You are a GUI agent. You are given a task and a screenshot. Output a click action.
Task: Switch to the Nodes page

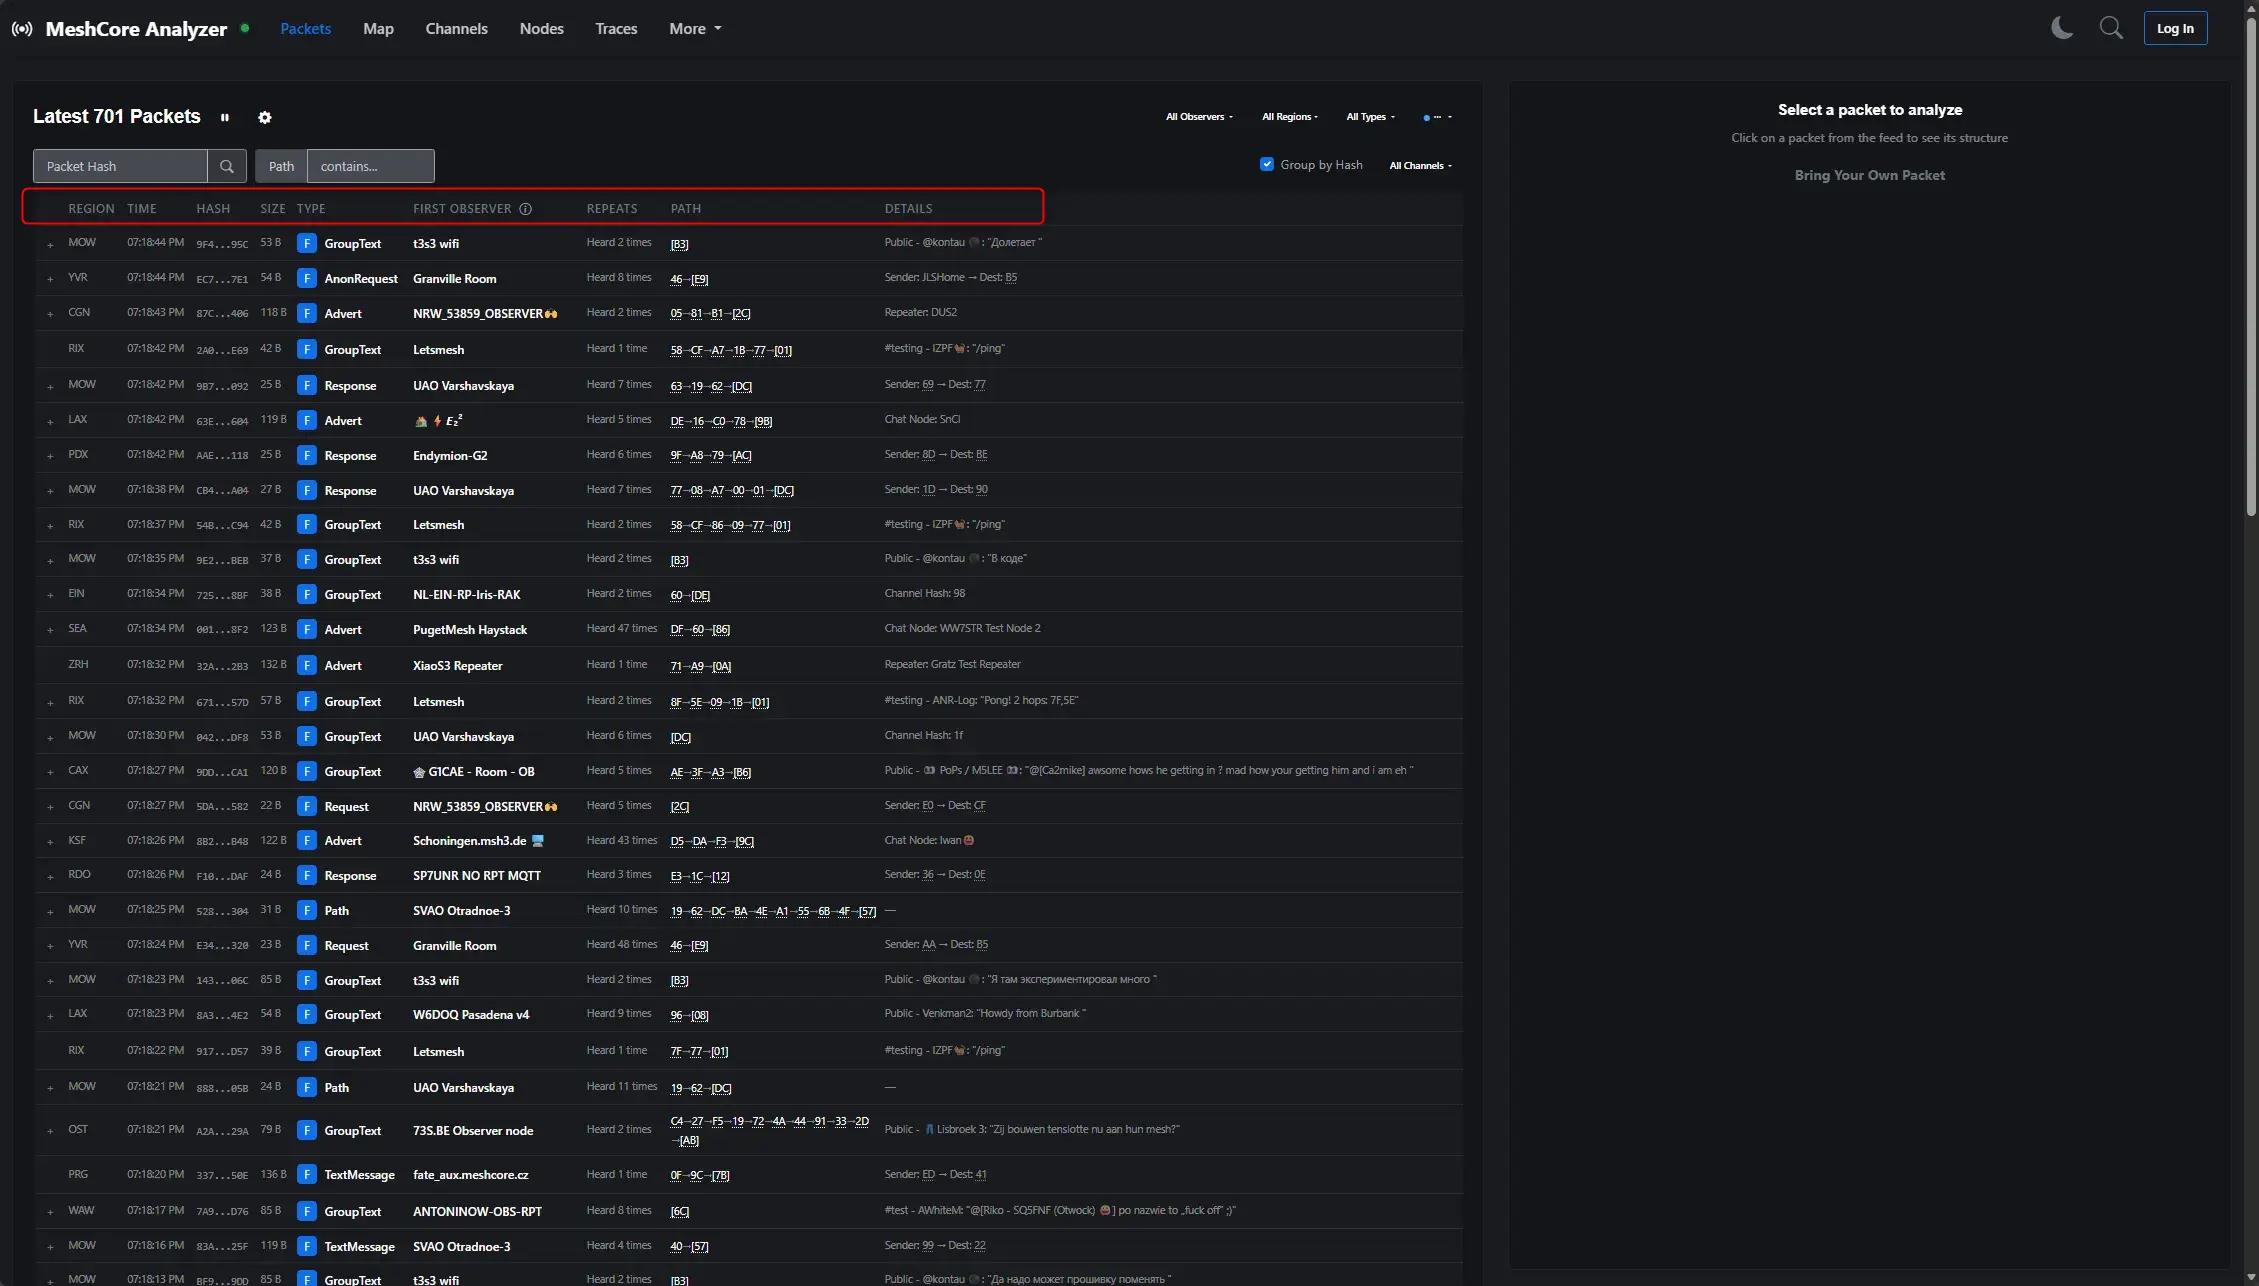coord(541,29)
